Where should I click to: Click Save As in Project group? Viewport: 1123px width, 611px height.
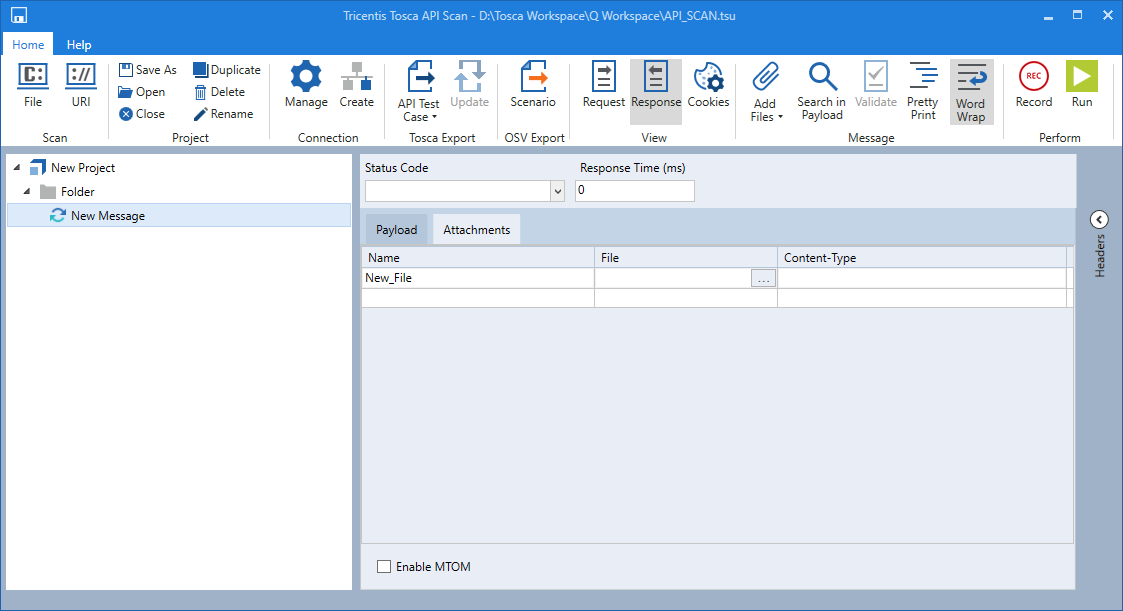click(x=147, y=70)
